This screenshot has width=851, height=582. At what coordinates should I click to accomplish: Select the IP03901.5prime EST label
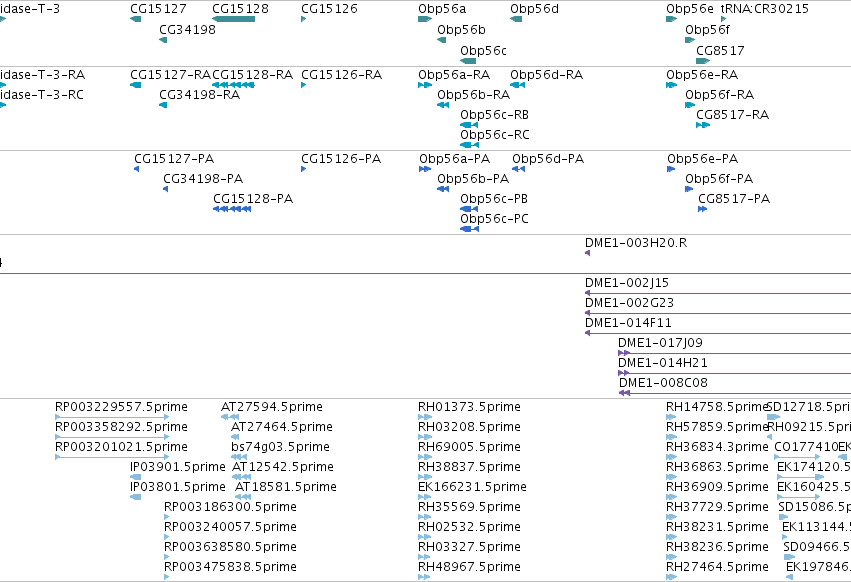tap(177, 467)
